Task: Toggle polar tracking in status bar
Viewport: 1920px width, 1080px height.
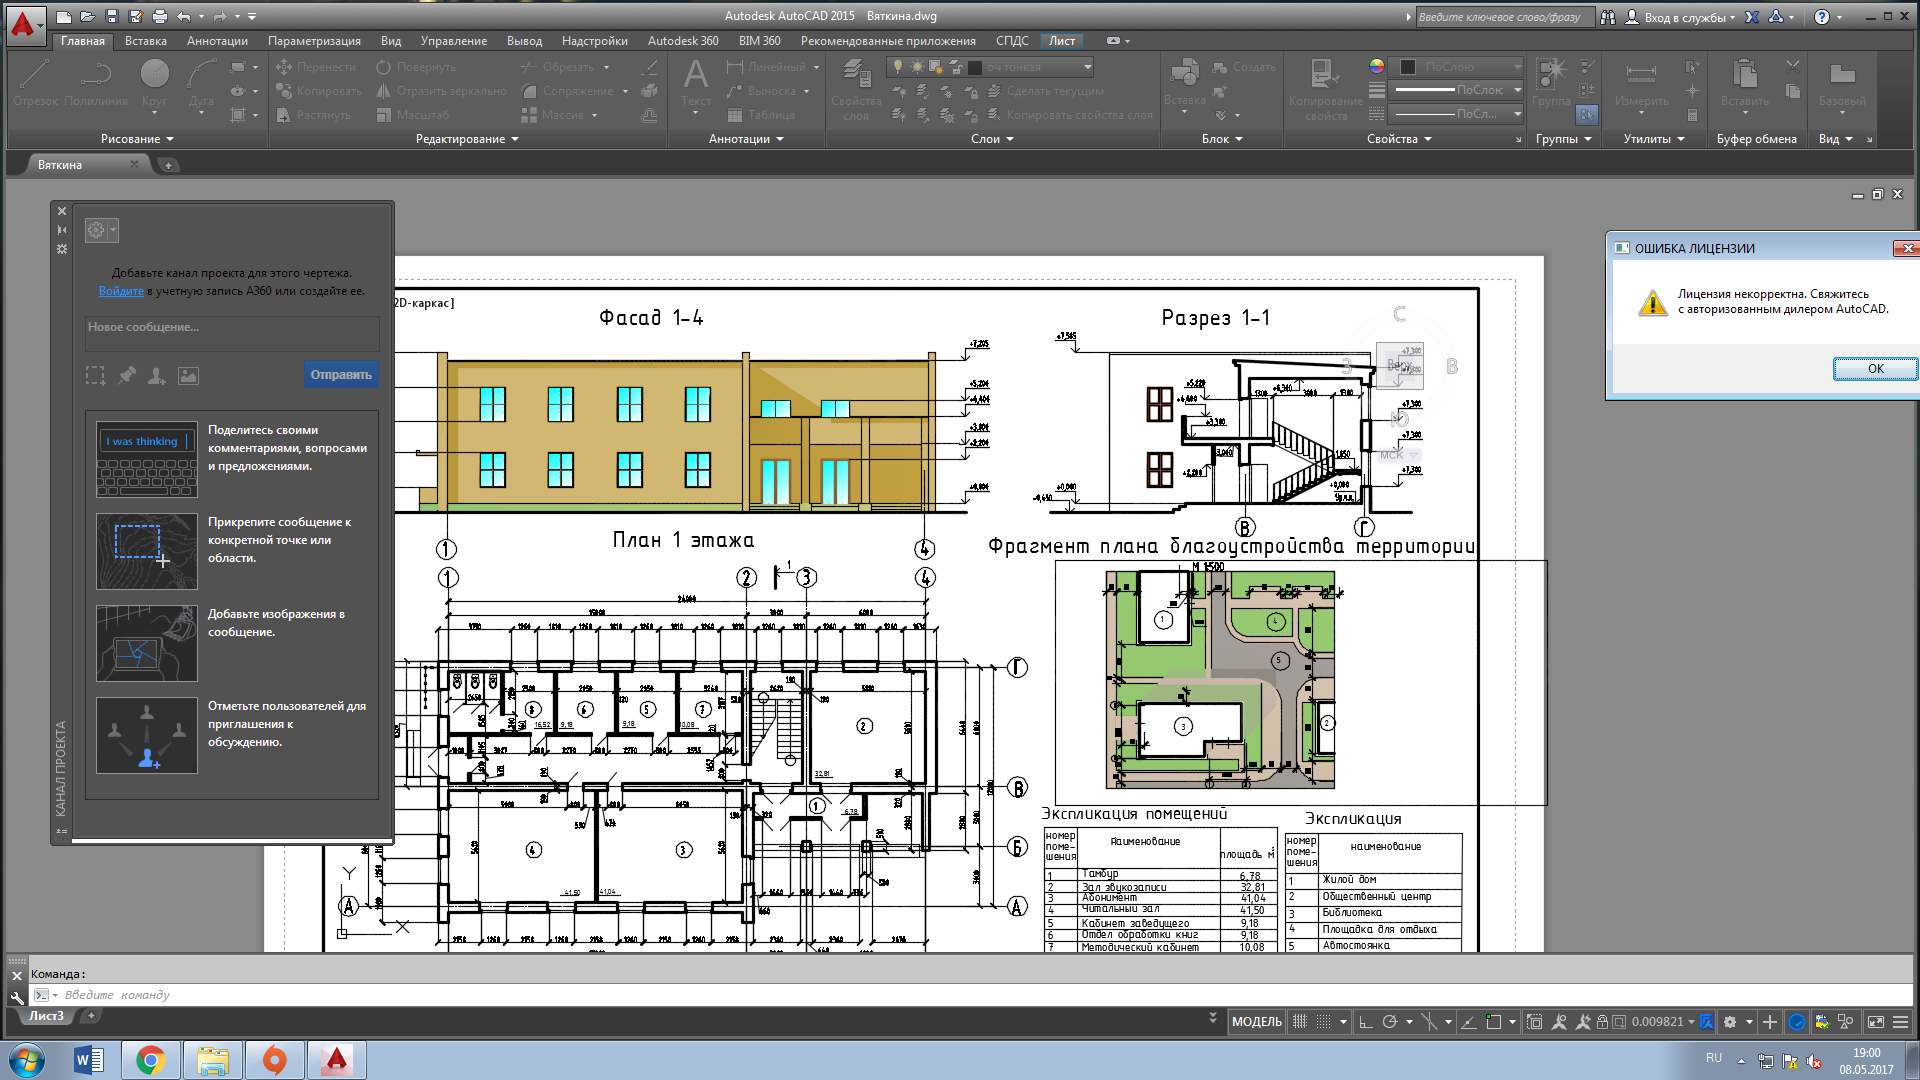Action: [x=1389, y=1022]
